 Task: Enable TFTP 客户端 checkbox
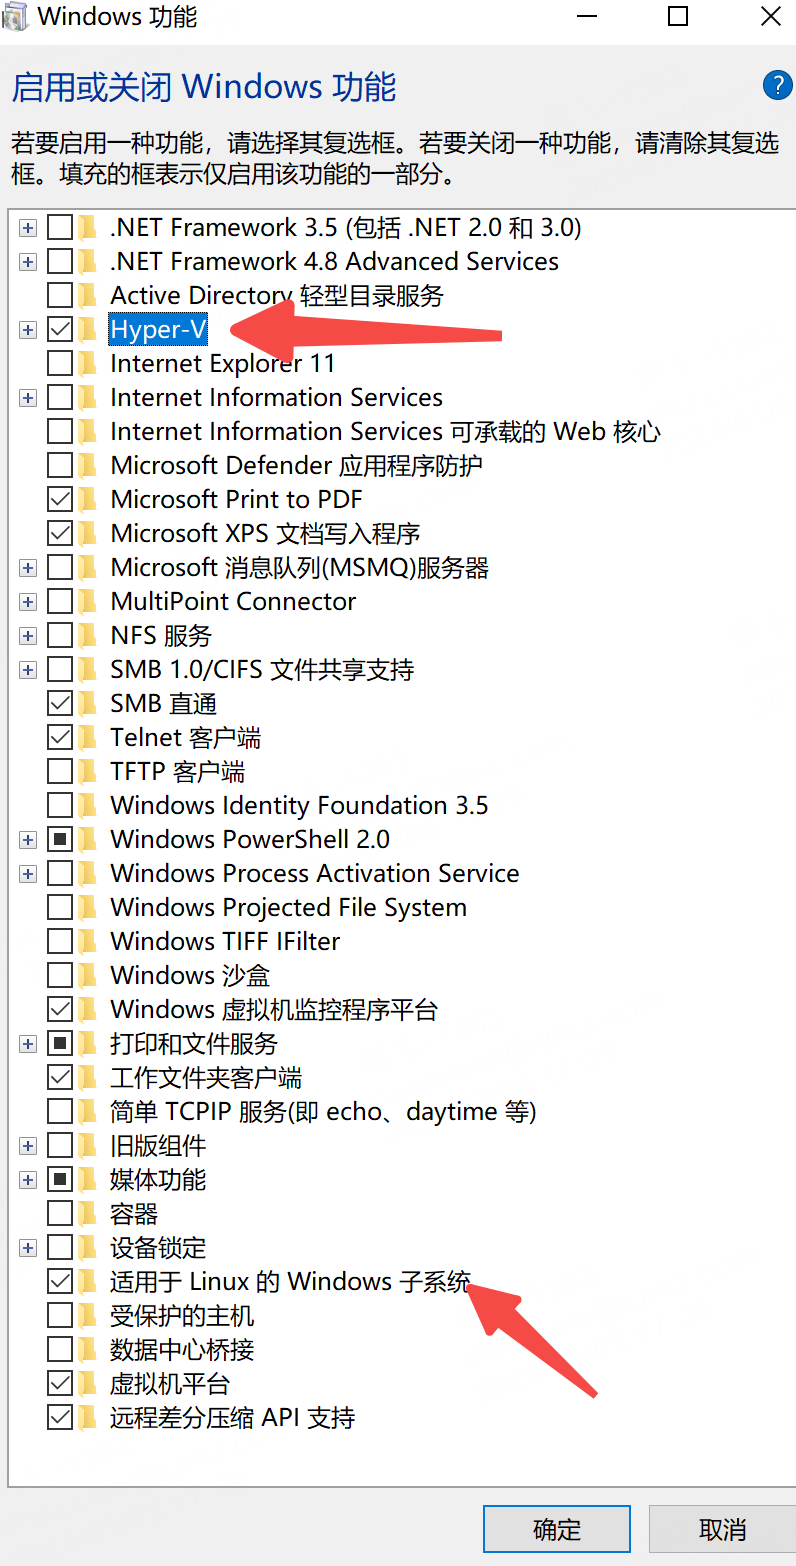[60, 771]
